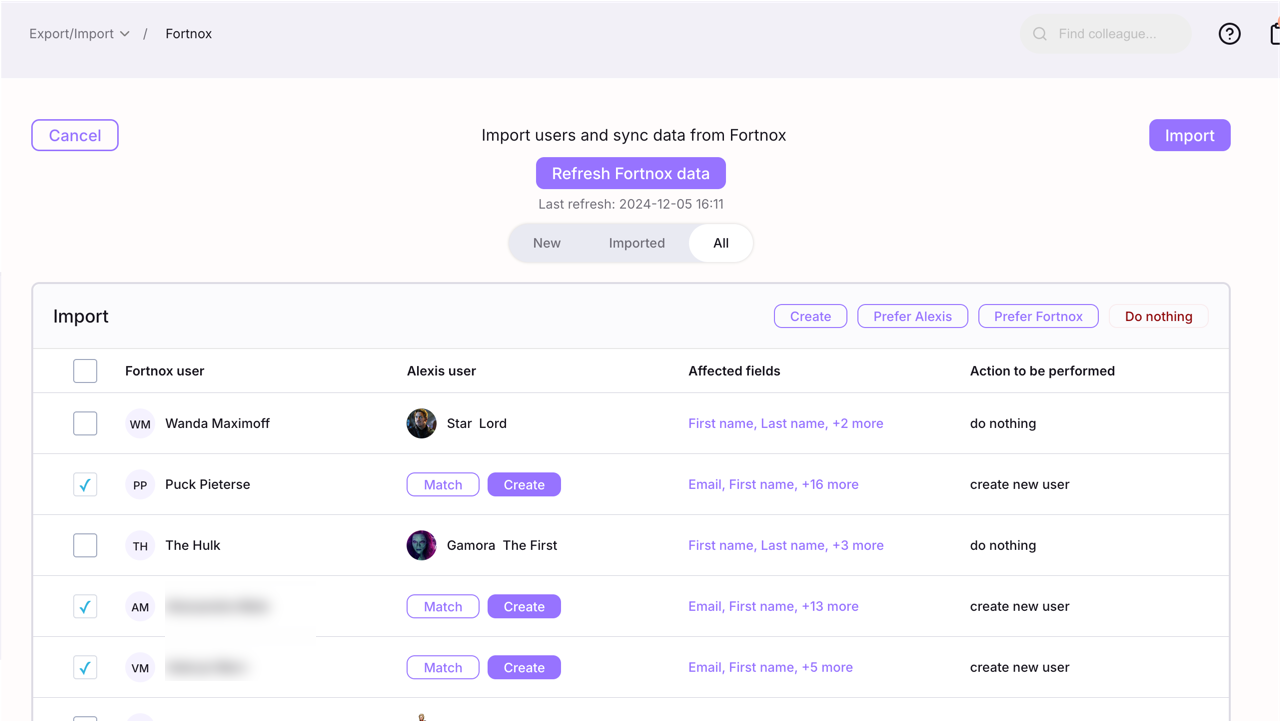Click the name The Hulk
Viewport: 1281px width, 721px height.
(193, 546)
